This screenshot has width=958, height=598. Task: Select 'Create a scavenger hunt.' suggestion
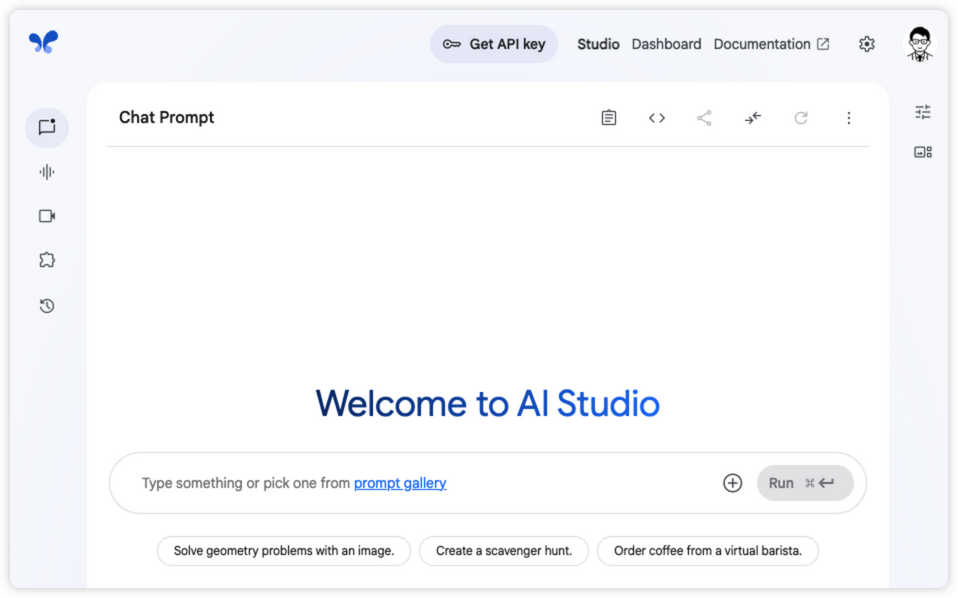(504, 551)
